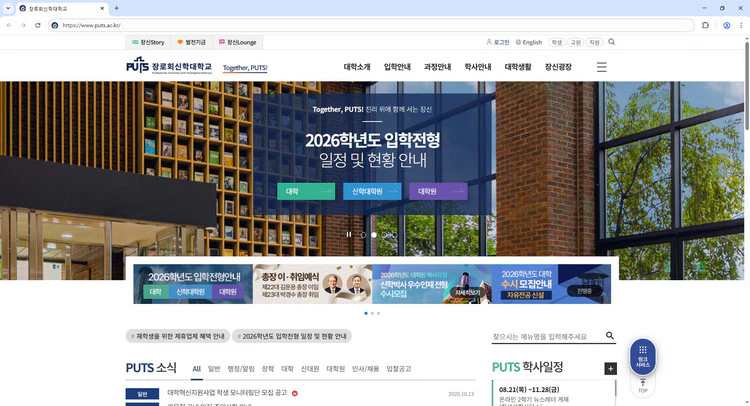Select the last hero slide indicator dot

tap(395, 235)
